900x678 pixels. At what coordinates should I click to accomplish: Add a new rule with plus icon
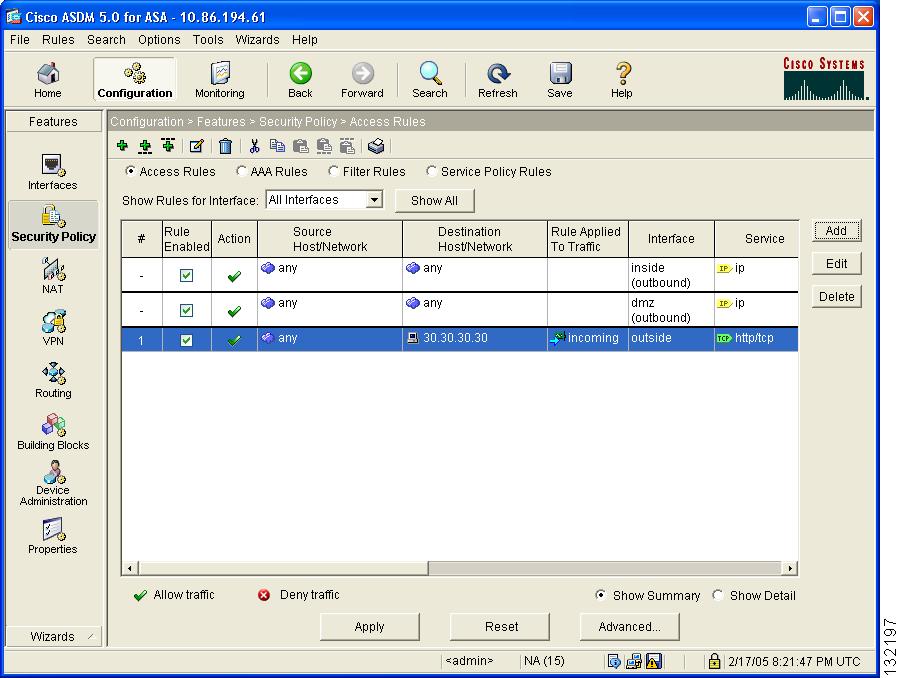(x=122, y=146)
